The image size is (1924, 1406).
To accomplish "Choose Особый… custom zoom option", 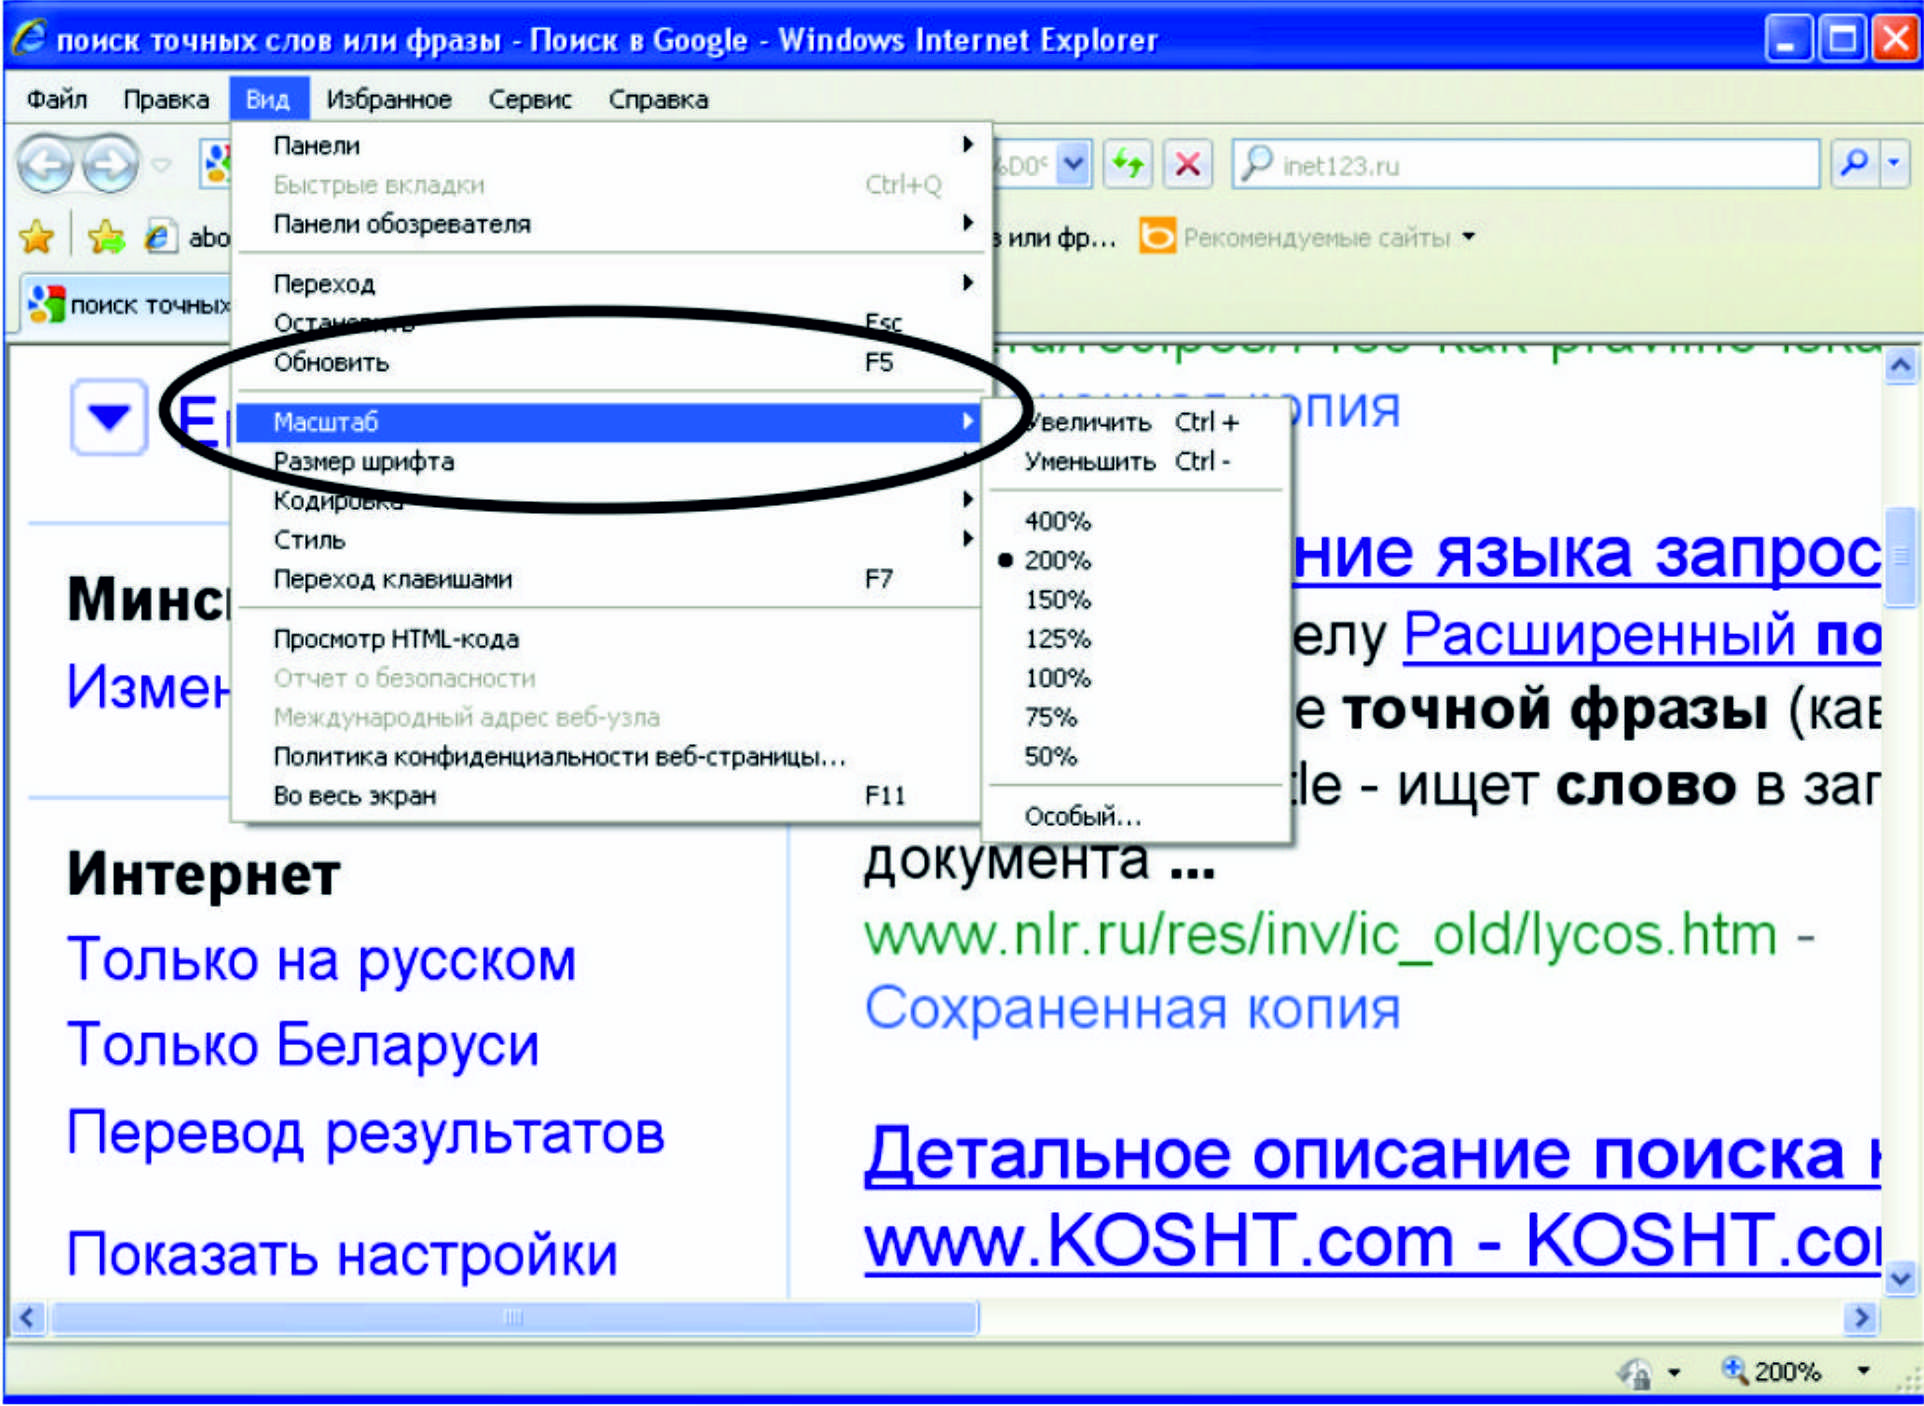I will (x=1135, y=816).
